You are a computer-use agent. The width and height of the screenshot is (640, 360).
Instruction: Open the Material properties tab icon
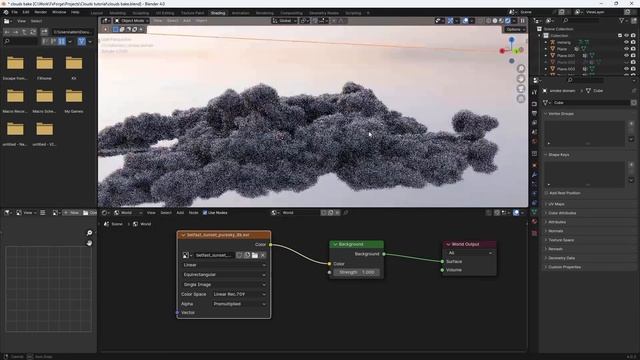pyautogui.click(x=534, y=222)
